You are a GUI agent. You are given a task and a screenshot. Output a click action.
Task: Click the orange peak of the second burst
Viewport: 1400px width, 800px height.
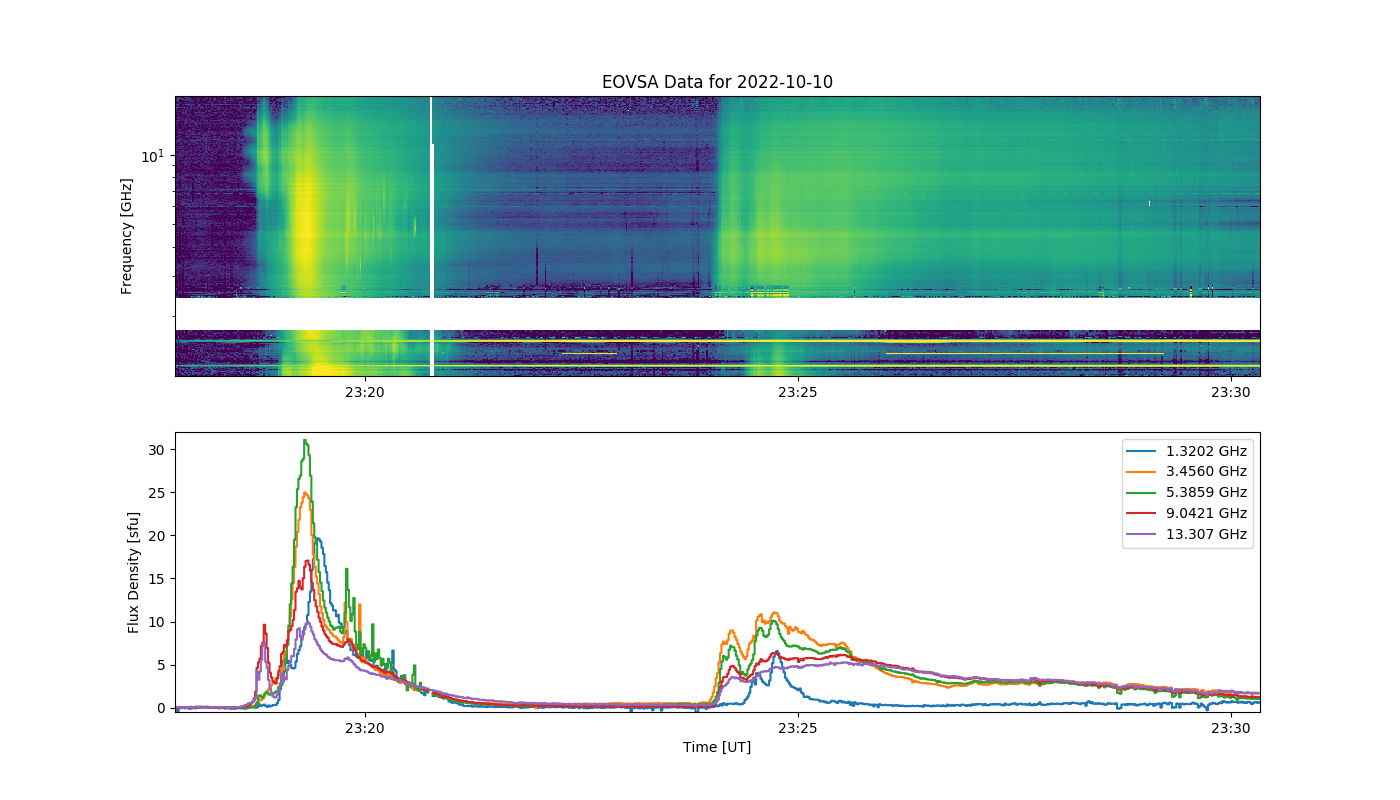click(773, 615)
